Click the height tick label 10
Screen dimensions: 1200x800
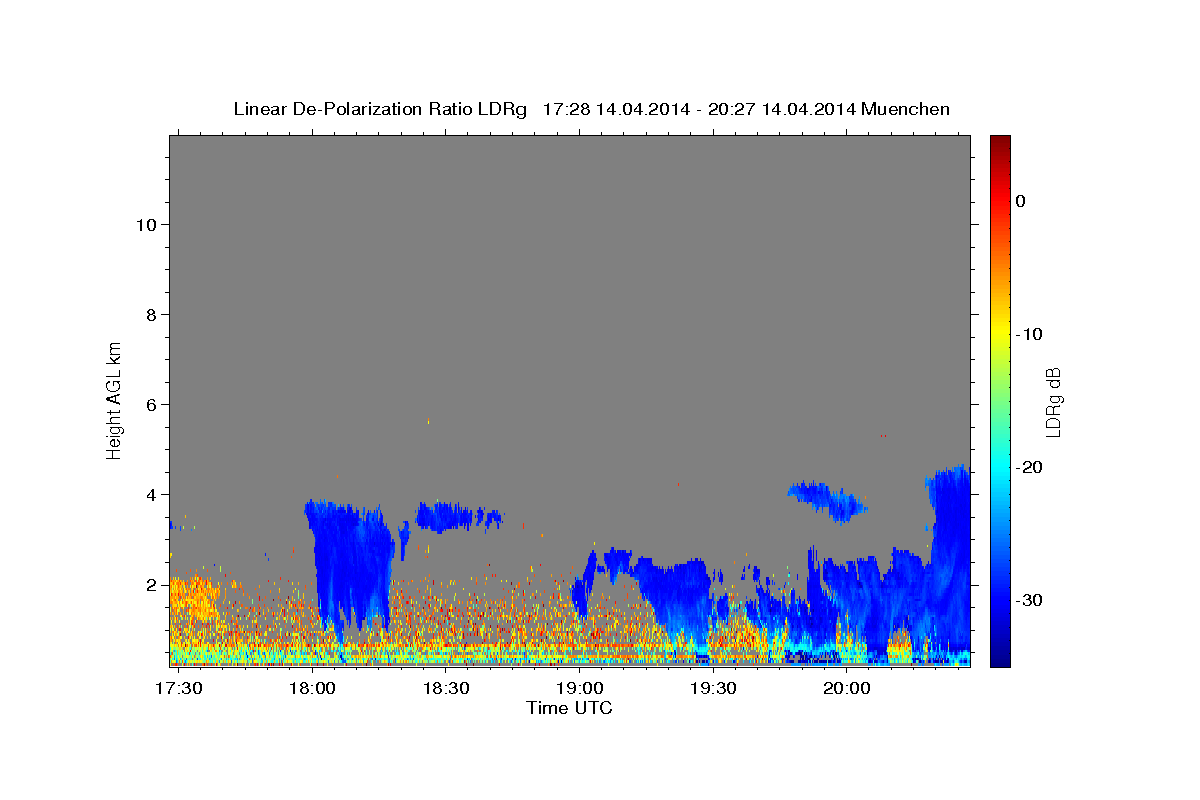[146, 224]
